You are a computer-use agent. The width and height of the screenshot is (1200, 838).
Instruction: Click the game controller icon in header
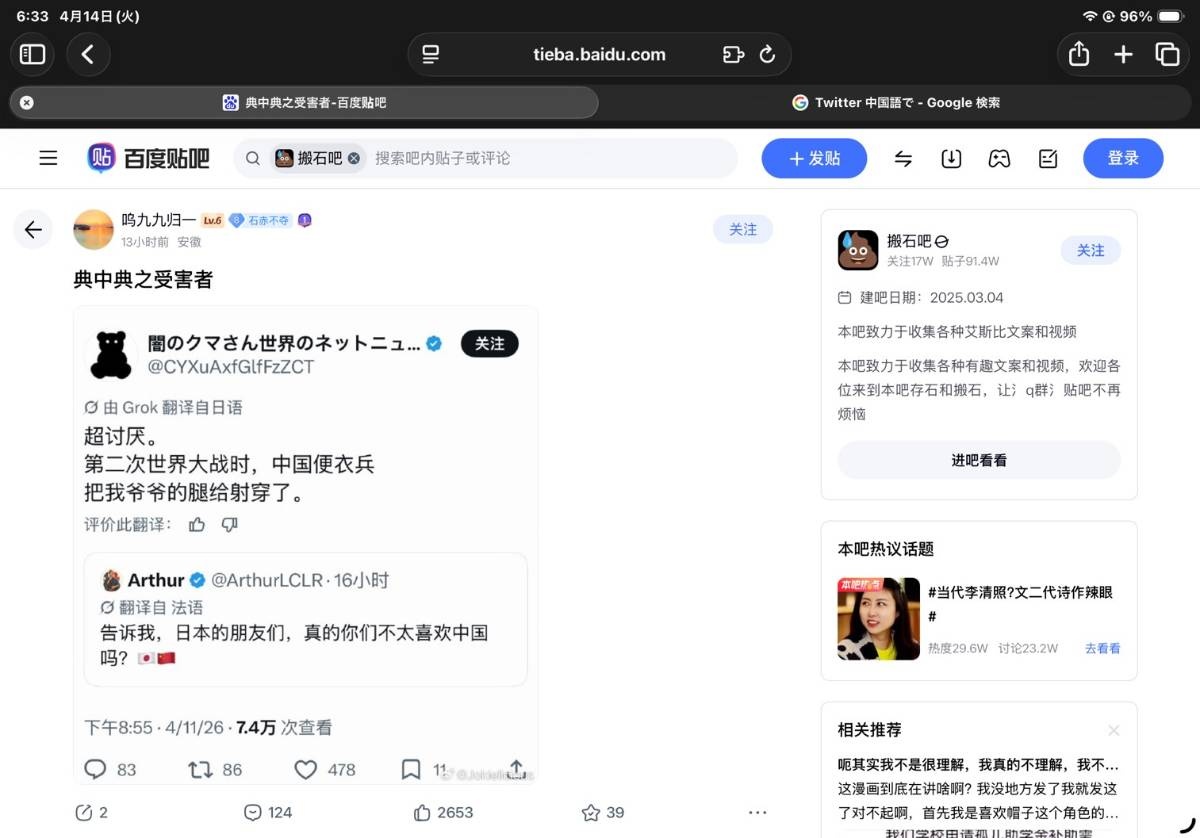999,158
